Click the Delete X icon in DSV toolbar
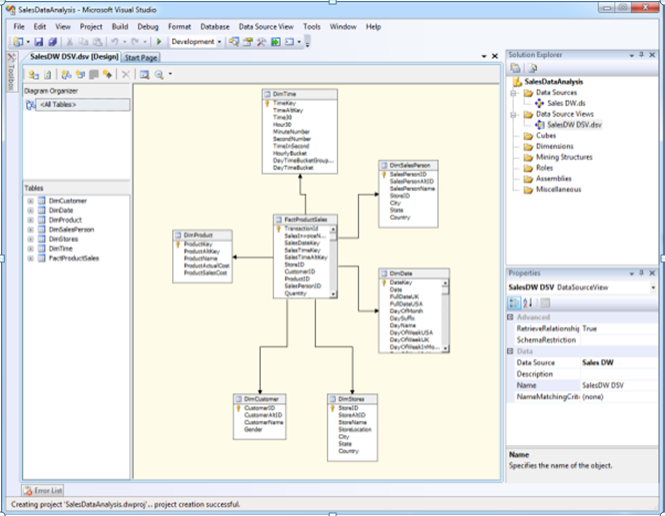 pyautogui.click(x=126, y=75)
